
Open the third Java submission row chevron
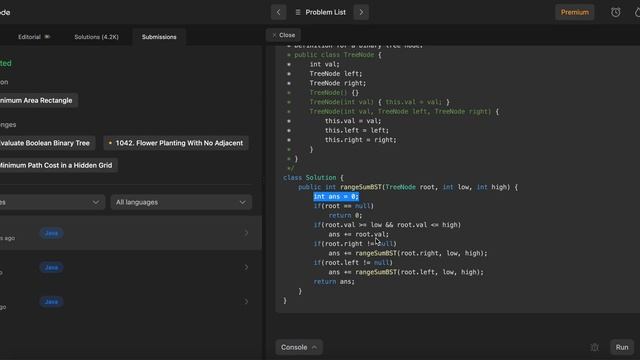tap(246, 301)
